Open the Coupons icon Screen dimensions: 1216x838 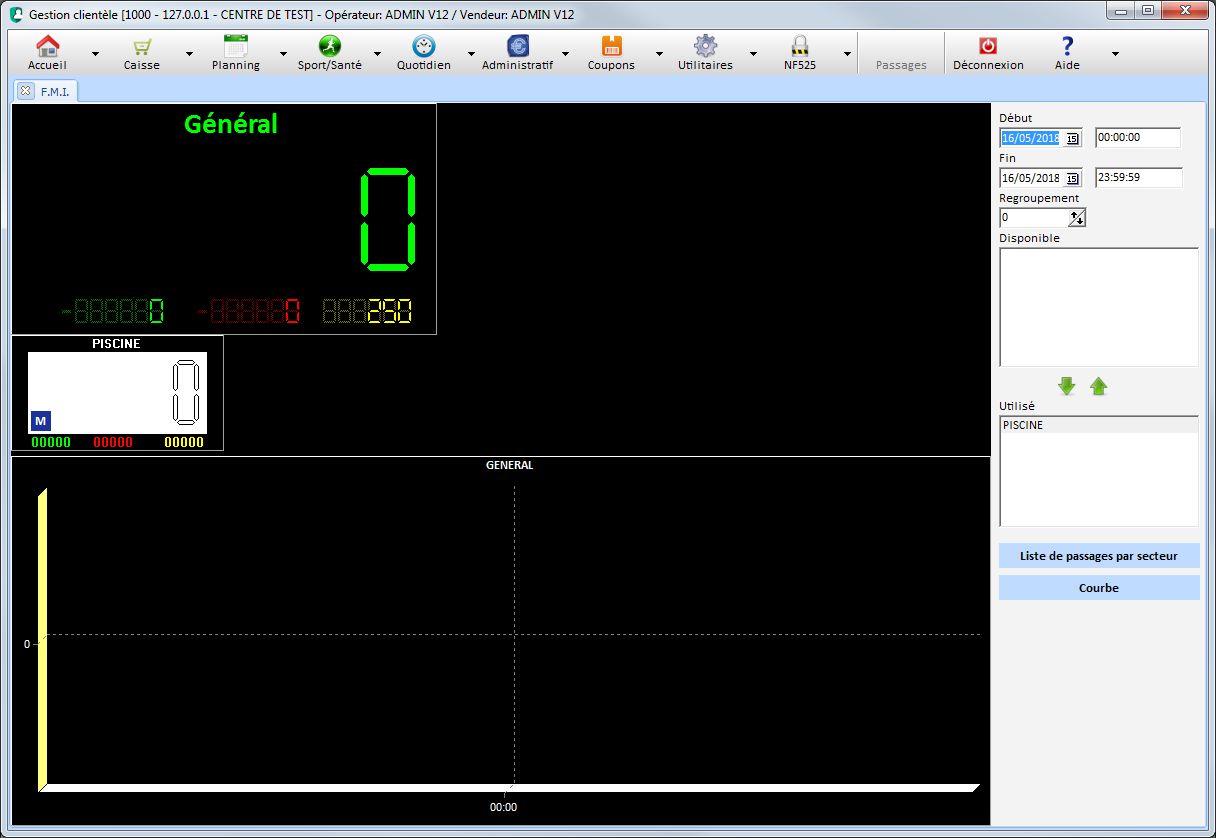pos(611,47)
